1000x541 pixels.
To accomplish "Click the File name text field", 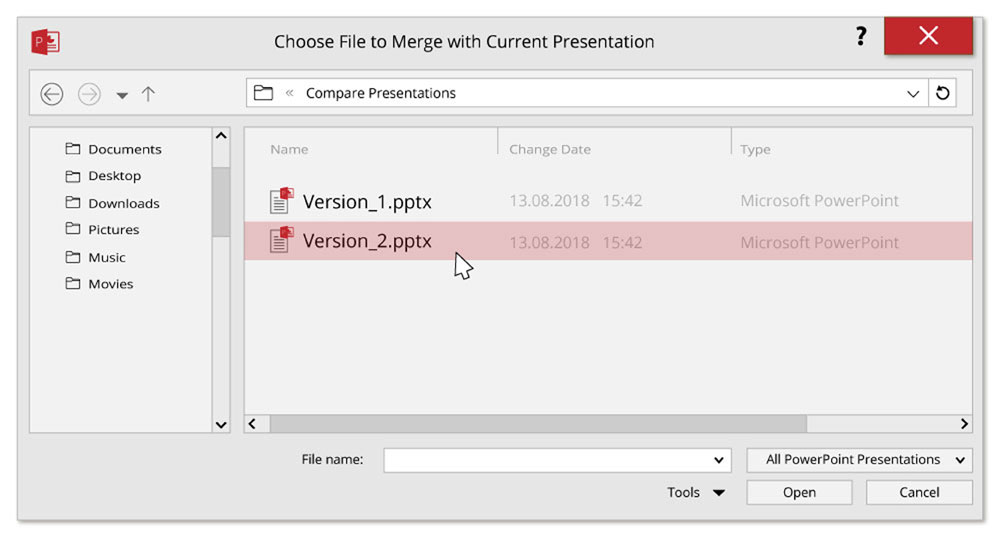I will (545, 460).
